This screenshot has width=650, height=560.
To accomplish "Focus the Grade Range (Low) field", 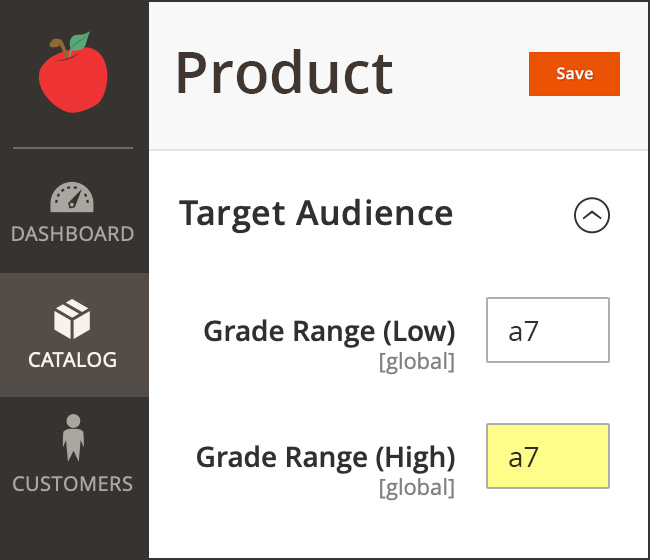I will click(x=547, y=330).
